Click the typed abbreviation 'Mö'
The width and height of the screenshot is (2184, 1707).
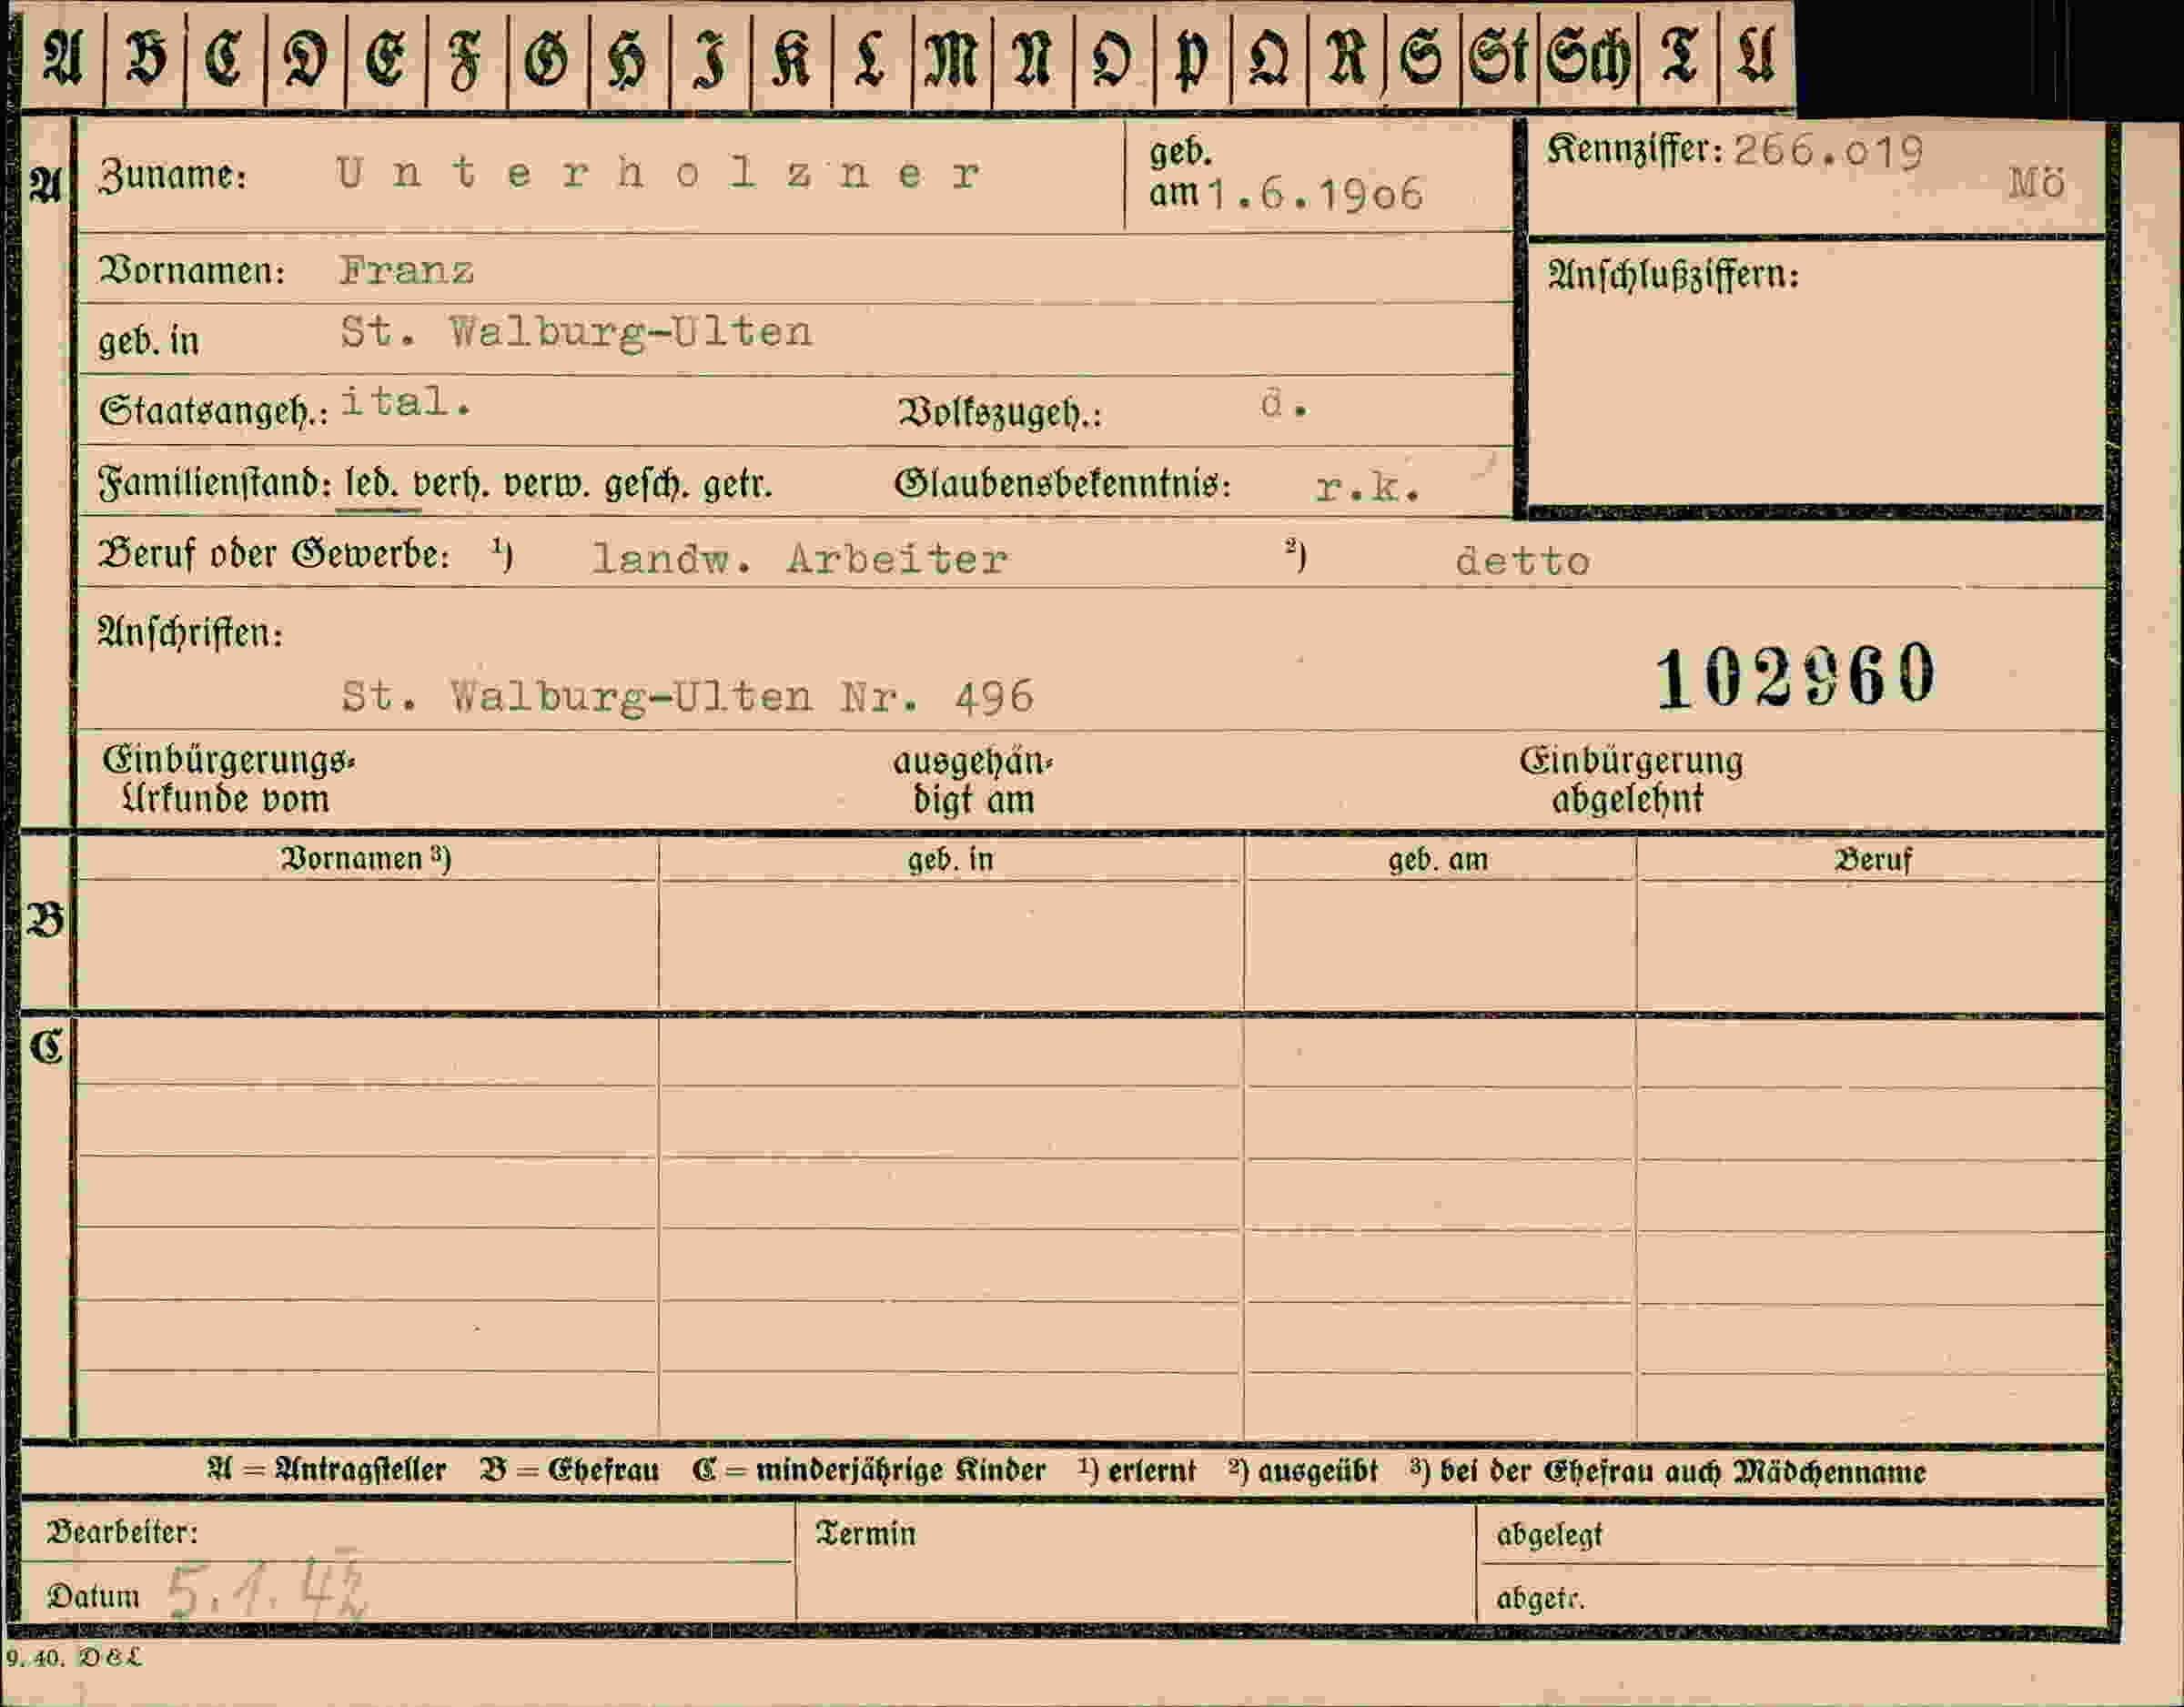[2037, 183]
